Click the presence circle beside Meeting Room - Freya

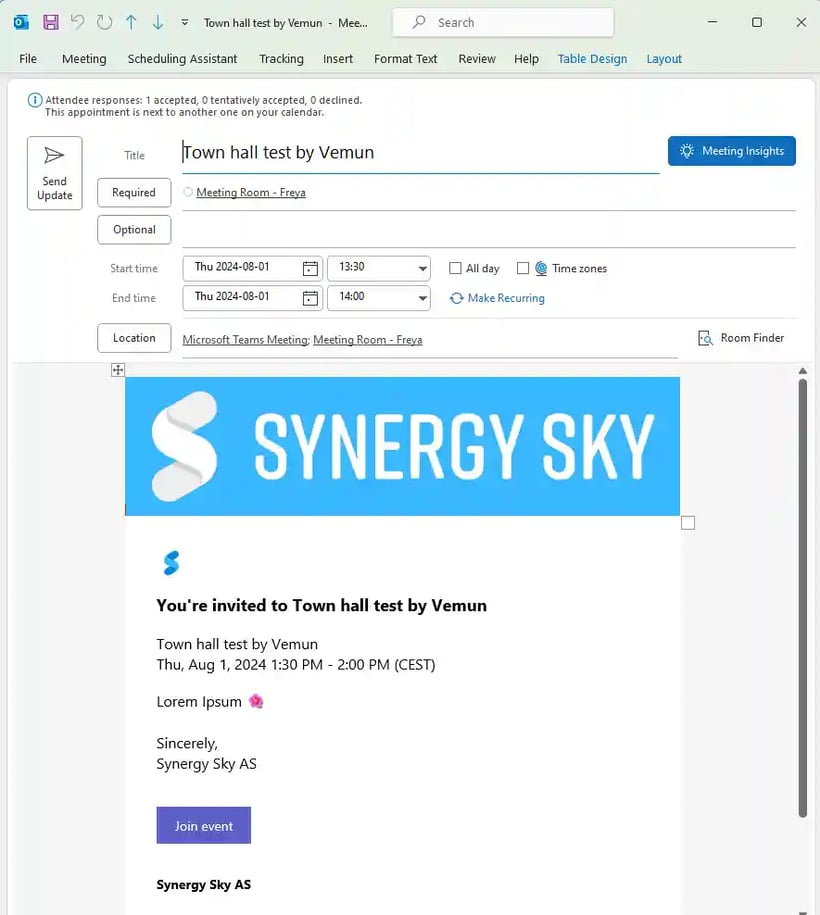188,192
